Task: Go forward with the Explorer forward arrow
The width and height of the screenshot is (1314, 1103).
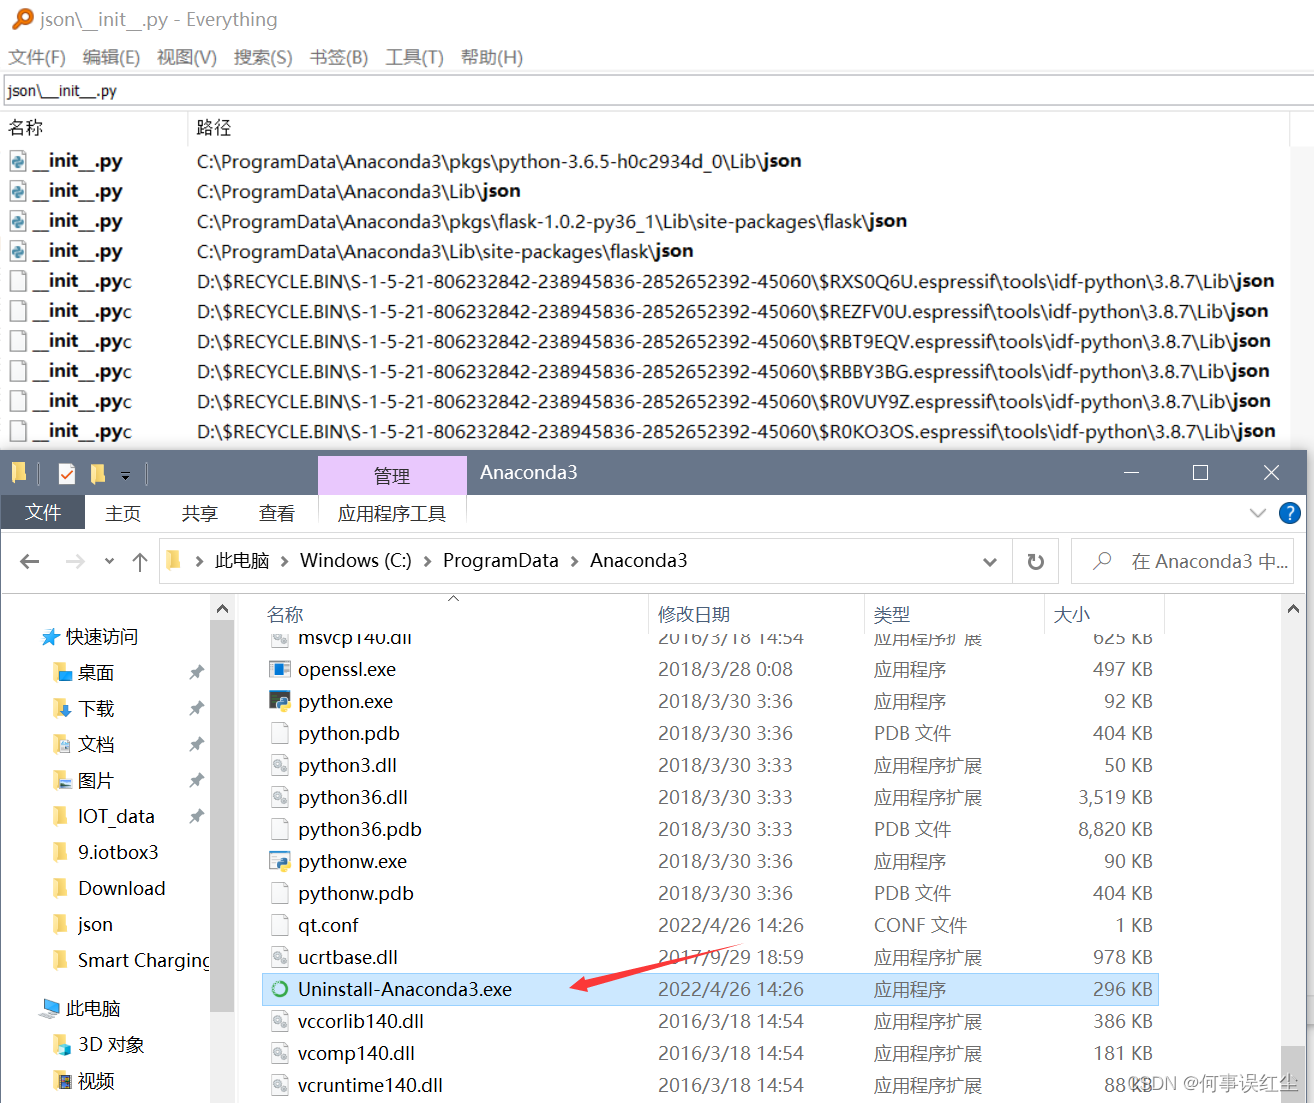Action: 75,561
